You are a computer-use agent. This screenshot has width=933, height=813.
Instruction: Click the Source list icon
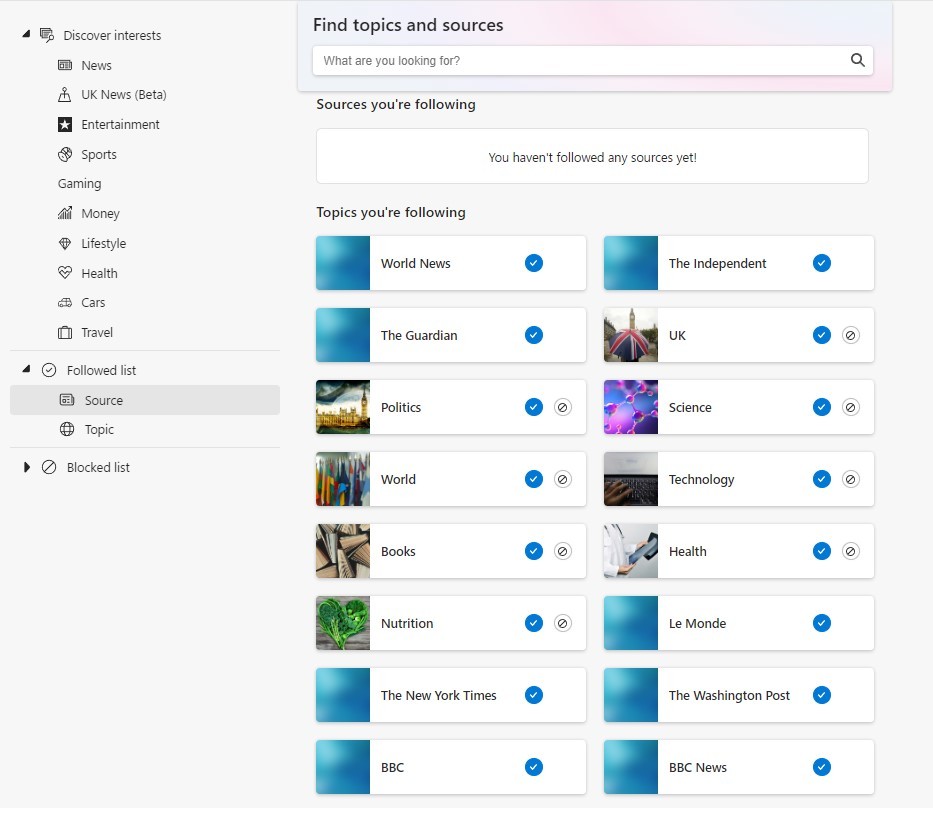[x=67, y=400]
